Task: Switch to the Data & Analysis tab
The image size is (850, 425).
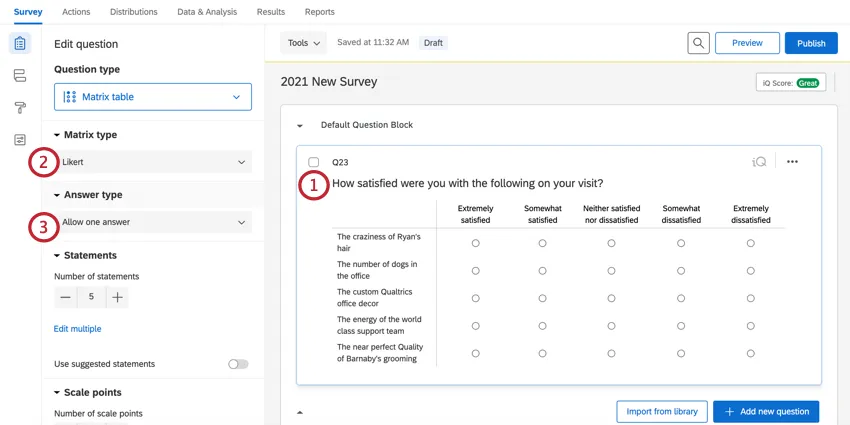Action: click(207, 12)
